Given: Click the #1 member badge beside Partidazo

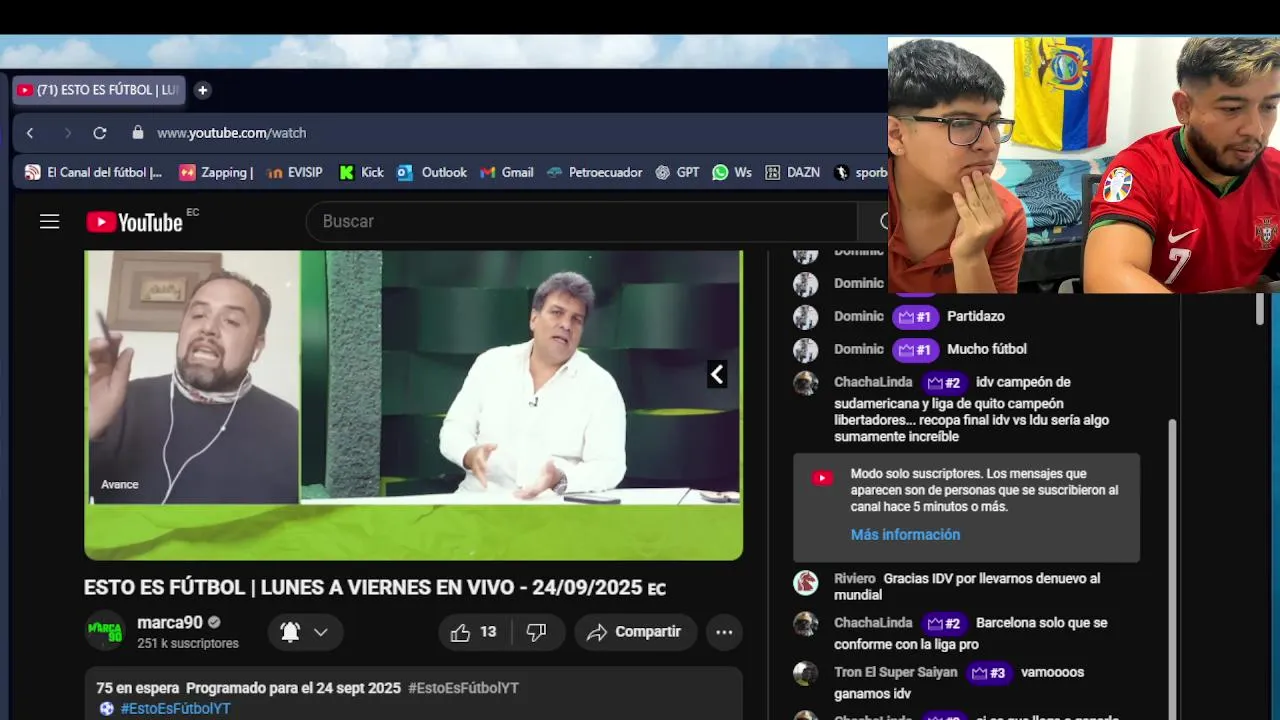Looking at the screenshot, I should [x=915, y=317].
